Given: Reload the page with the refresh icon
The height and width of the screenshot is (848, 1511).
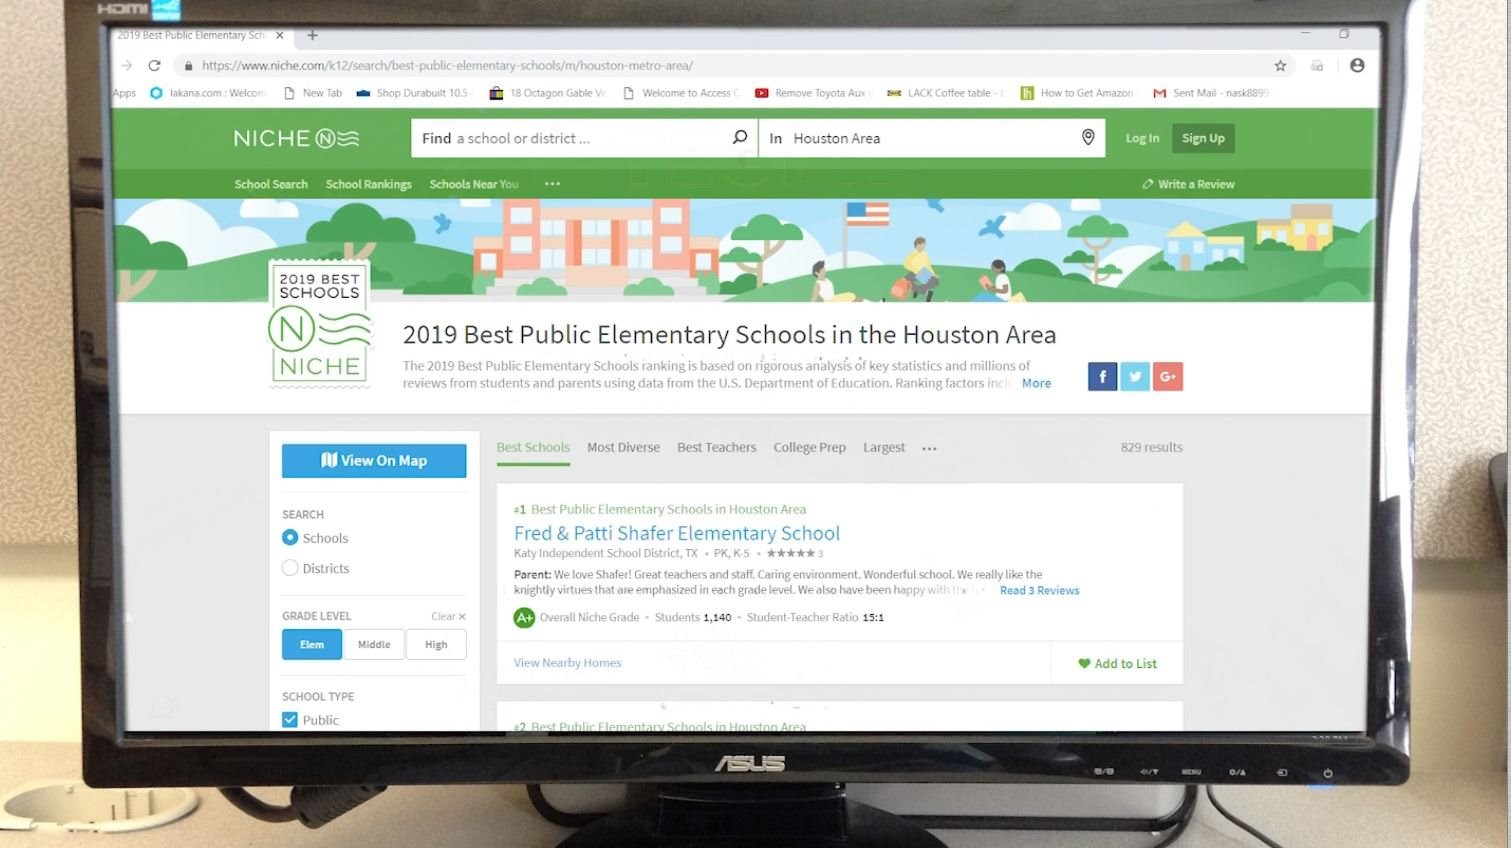Looking at the screenshot, I should tap(154, 66).
